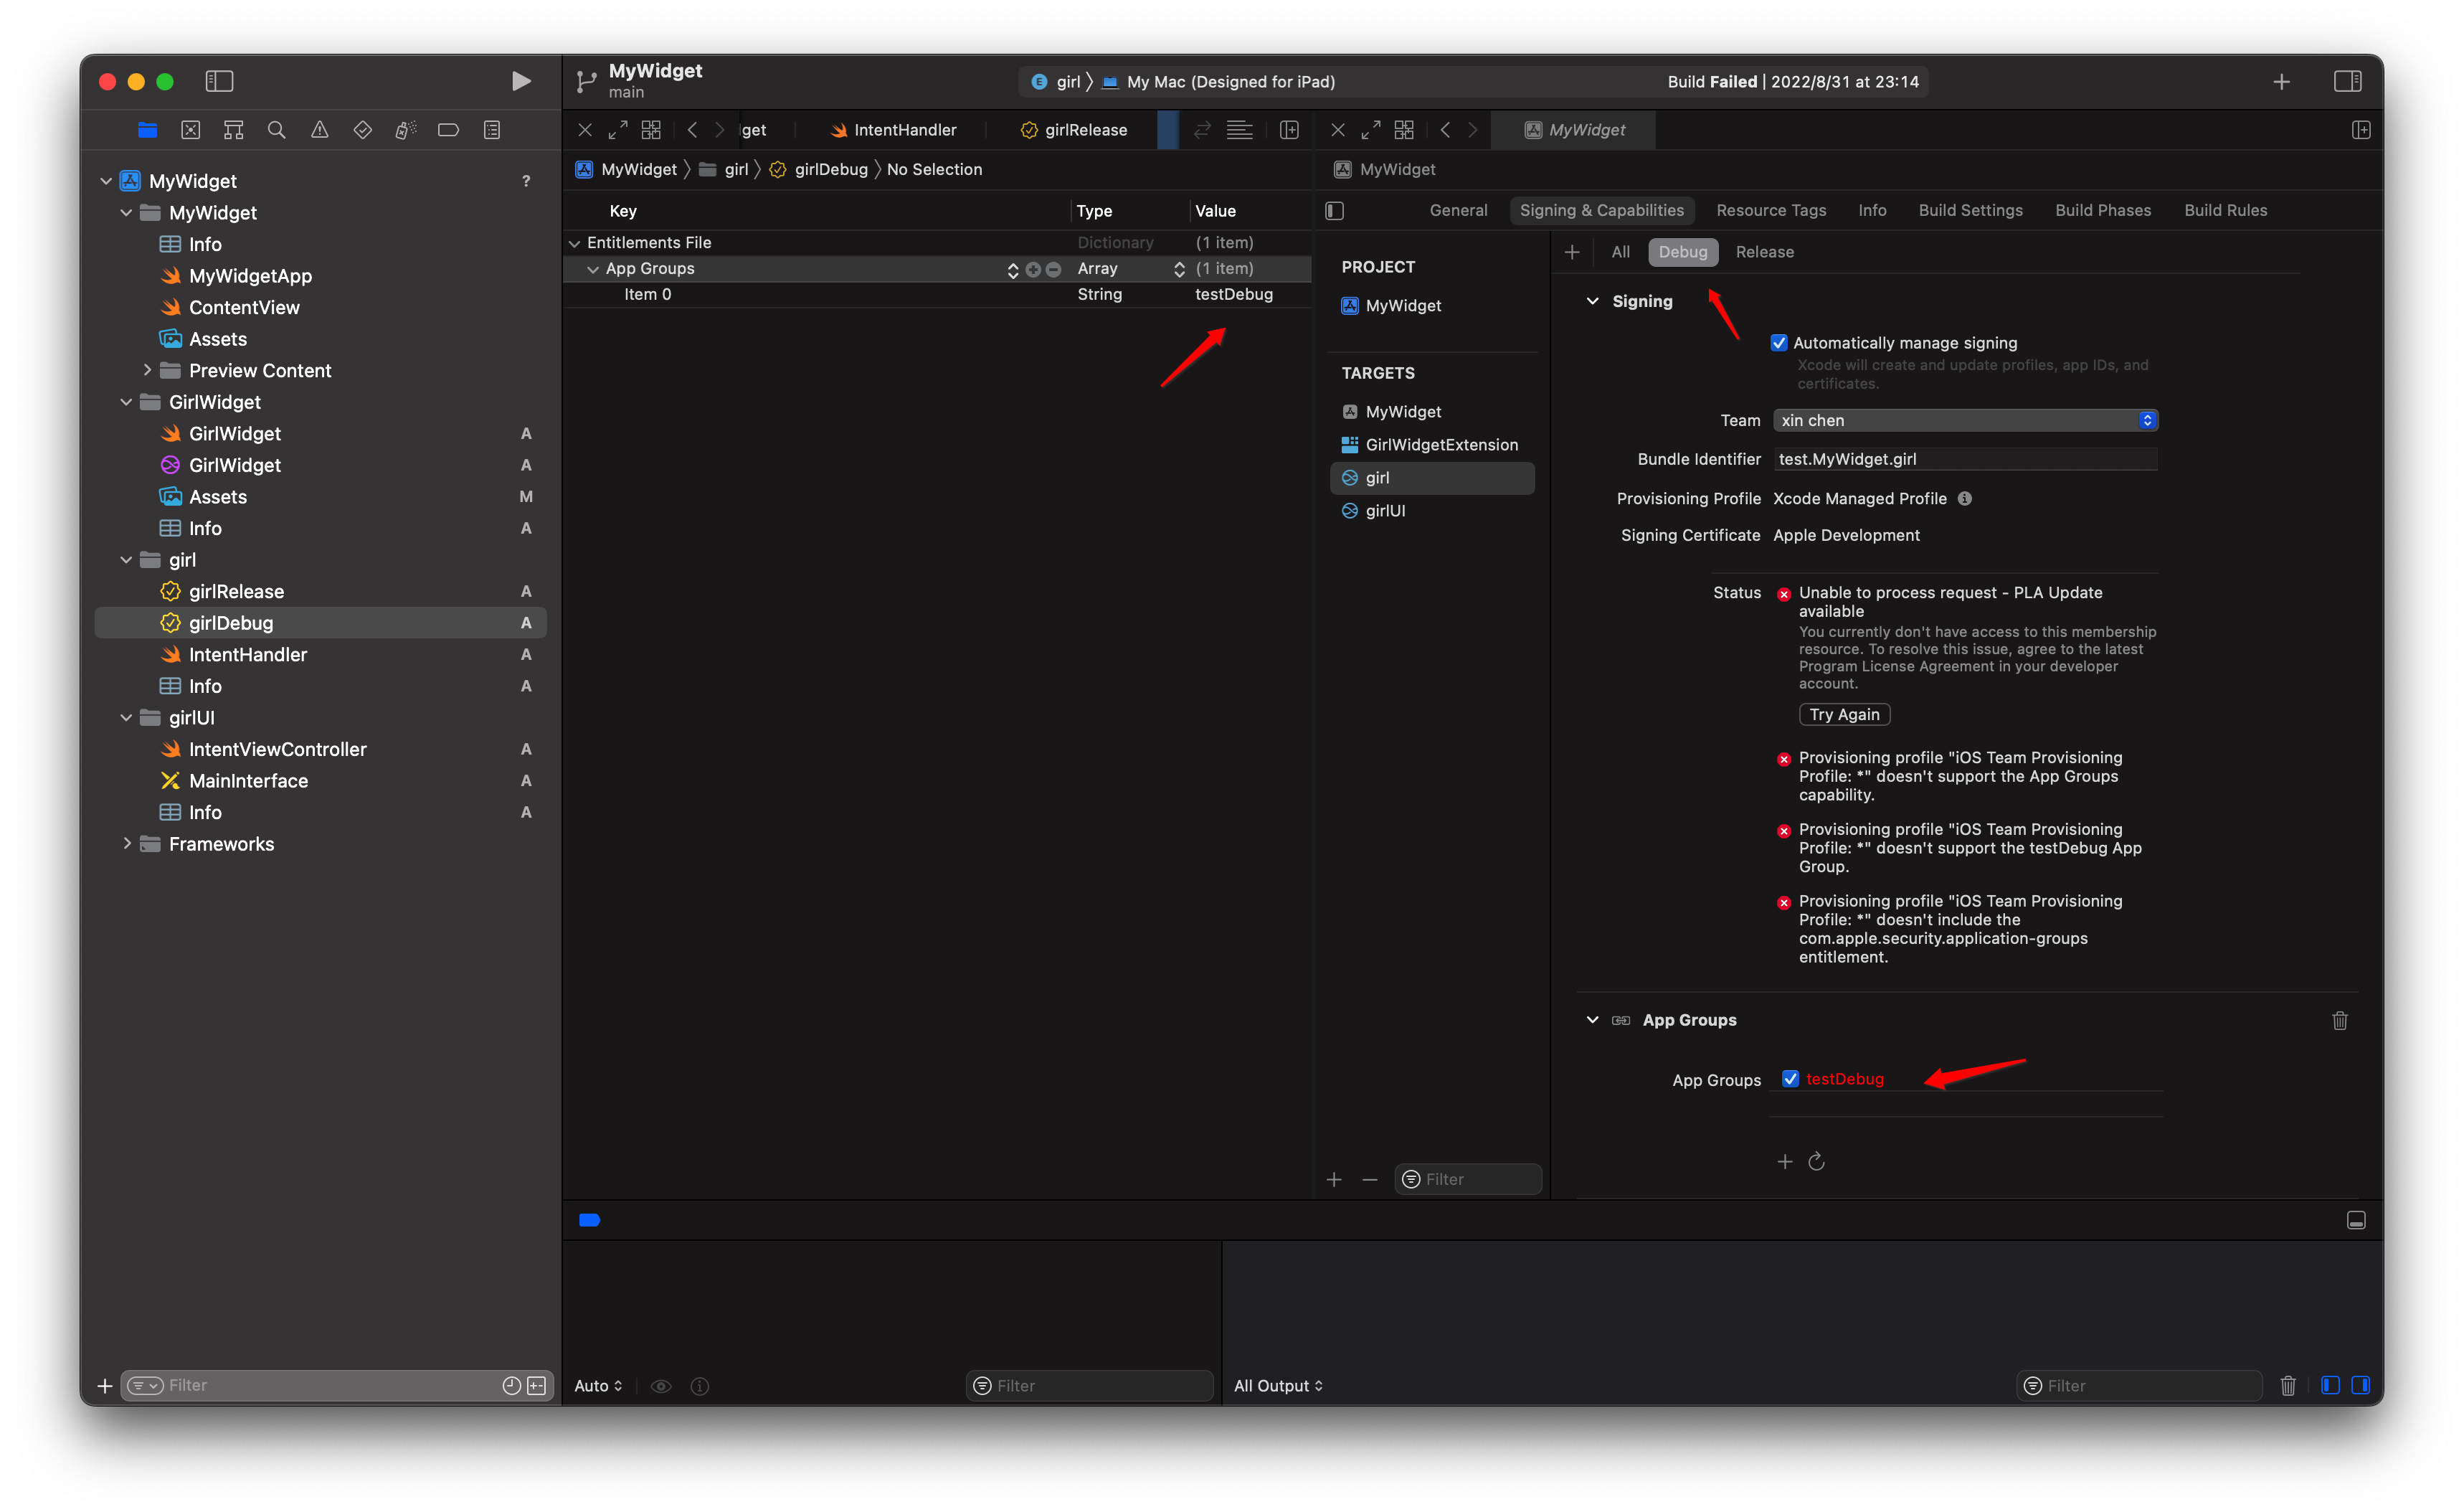Open IntentViewController file in navigator
This screenshot has height=1512, width=2464.
(278, 749)
